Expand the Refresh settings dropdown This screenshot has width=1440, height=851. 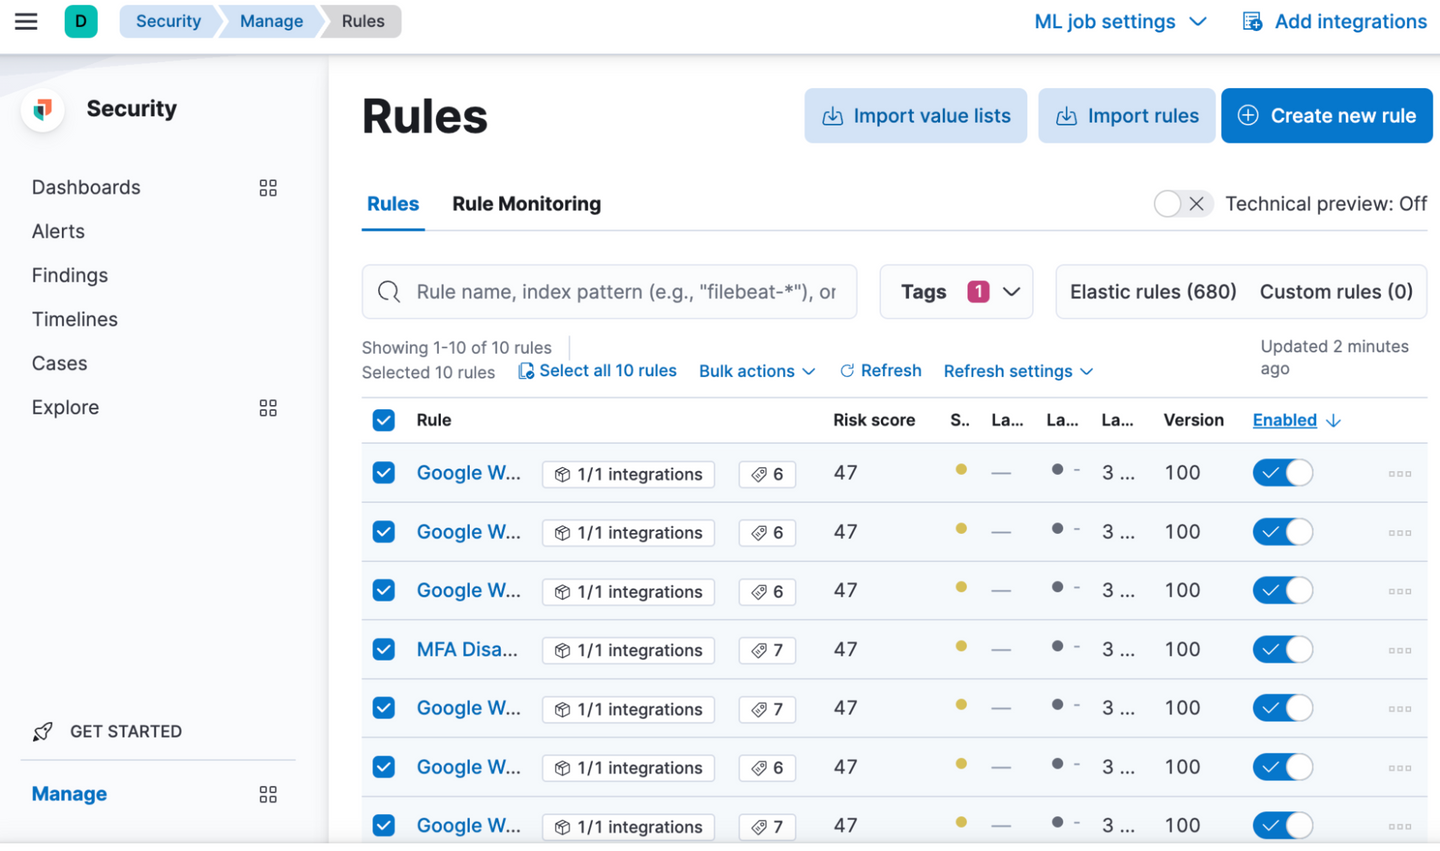point(1018,371)
